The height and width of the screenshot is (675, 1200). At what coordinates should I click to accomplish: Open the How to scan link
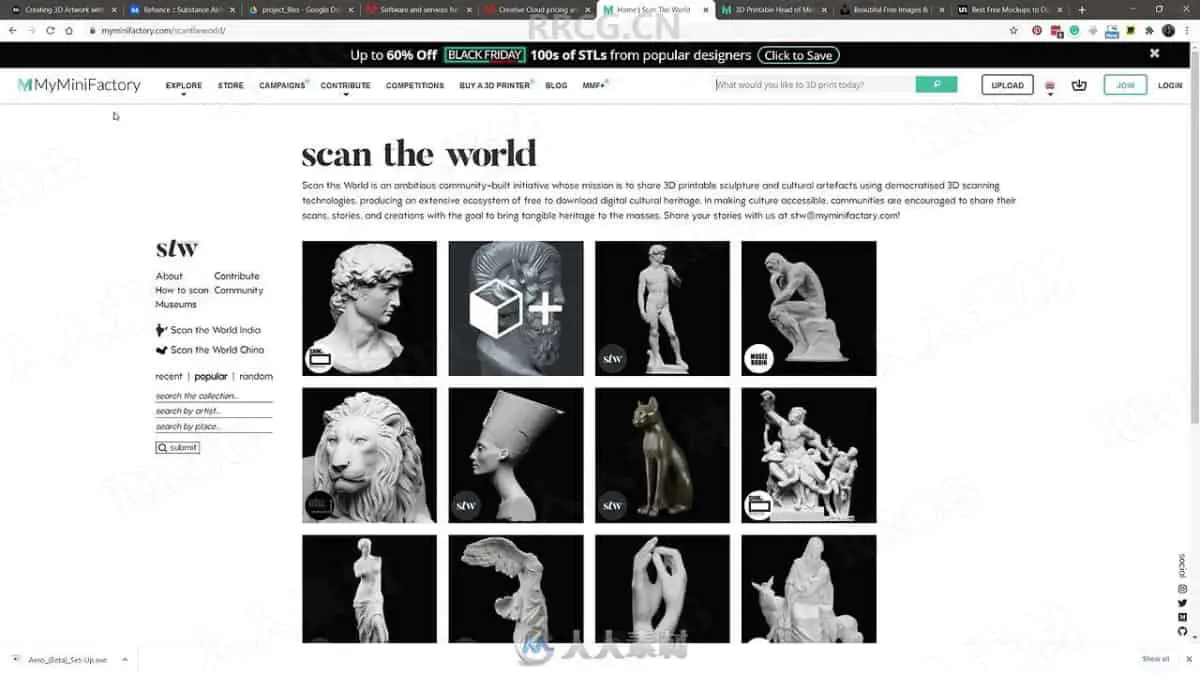tap(182, 290)
